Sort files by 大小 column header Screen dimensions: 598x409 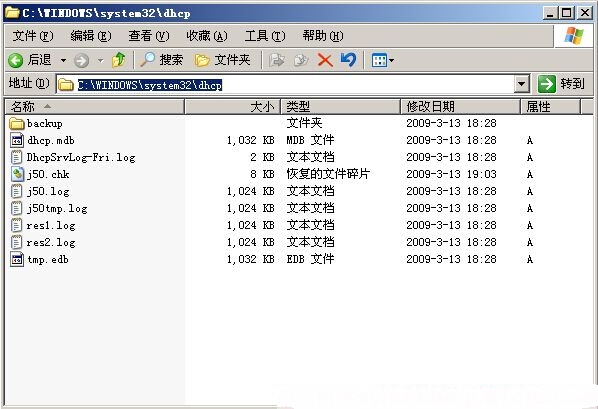[233, 106]
